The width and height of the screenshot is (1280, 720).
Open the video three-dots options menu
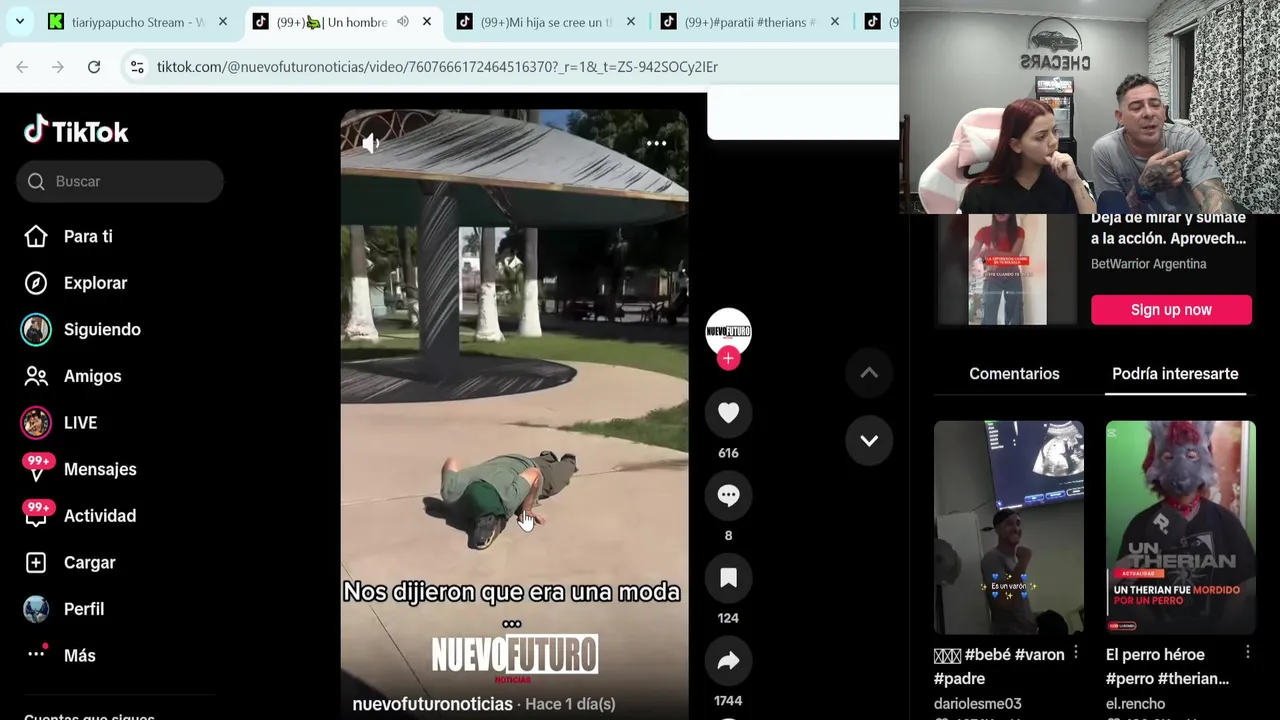656,144
